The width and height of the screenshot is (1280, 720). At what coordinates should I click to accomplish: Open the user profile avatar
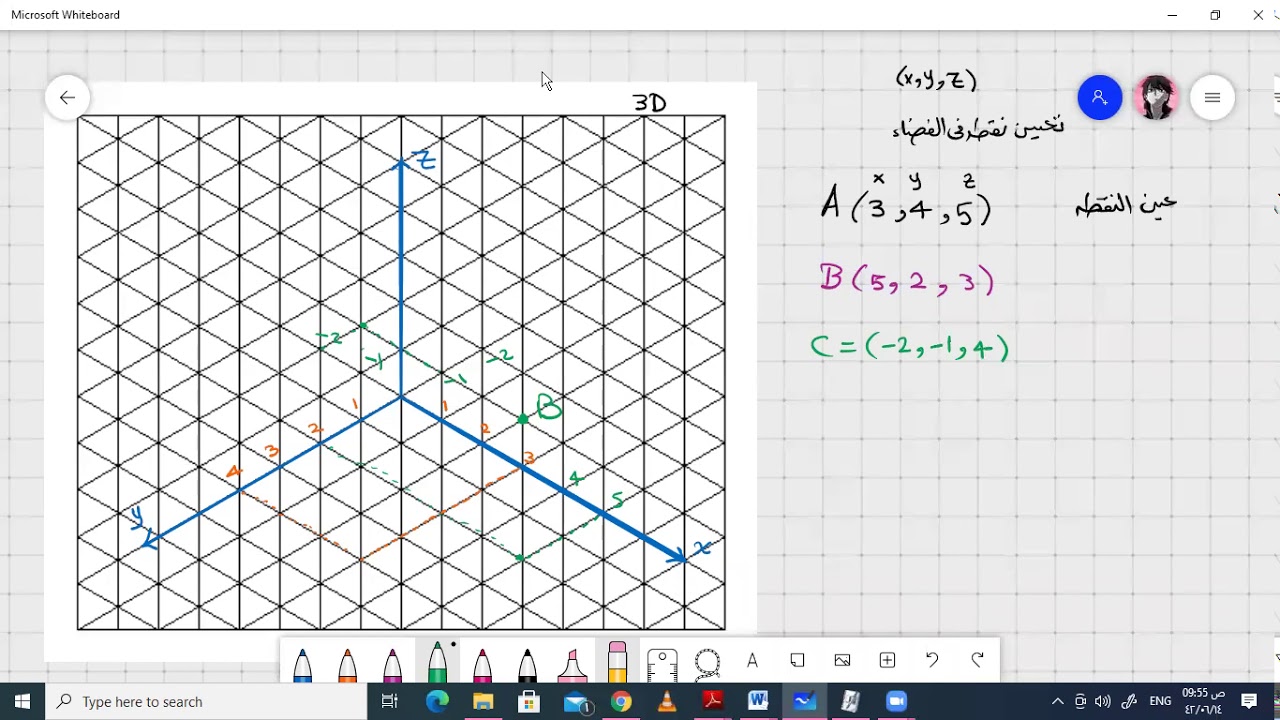1156,97
